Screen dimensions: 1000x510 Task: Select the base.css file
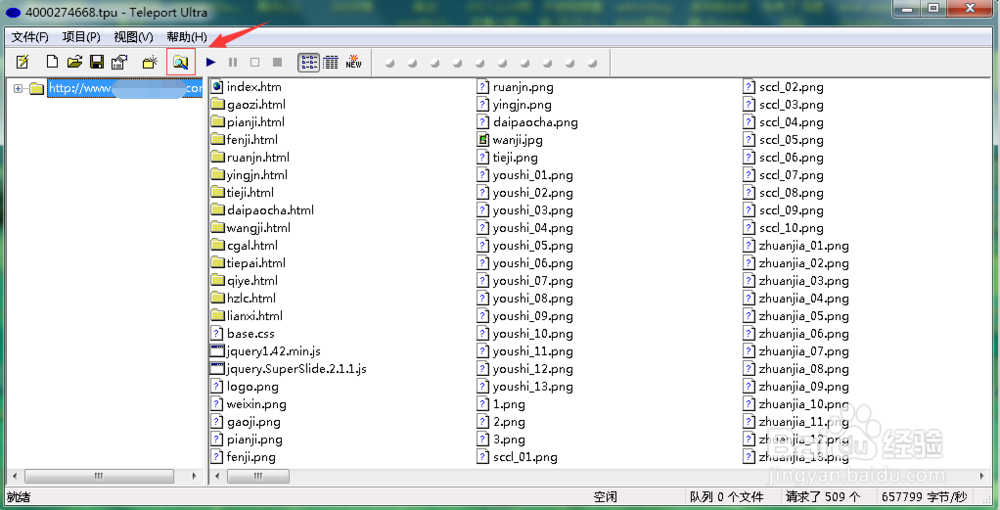pos(243,333)
